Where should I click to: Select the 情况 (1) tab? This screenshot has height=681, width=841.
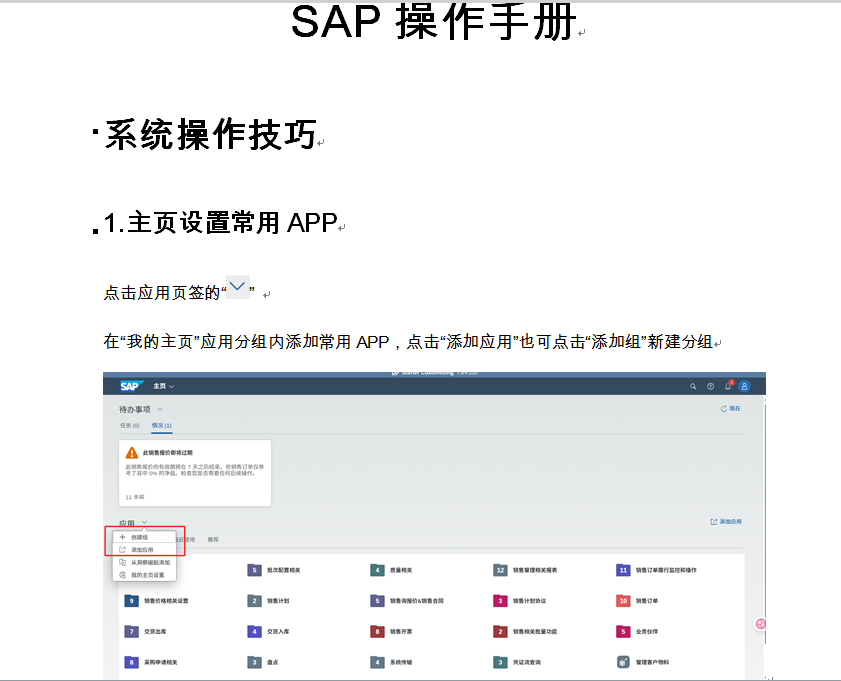point(161,426)
